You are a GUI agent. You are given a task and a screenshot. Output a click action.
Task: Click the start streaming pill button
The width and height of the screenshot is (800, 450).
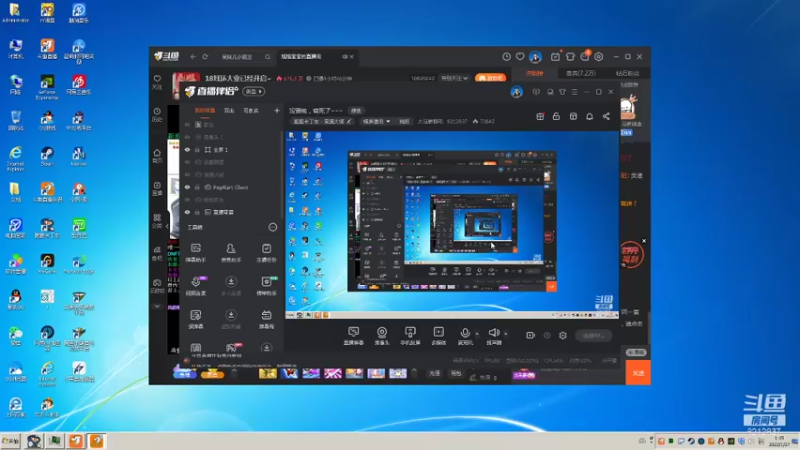click(593, 335)
